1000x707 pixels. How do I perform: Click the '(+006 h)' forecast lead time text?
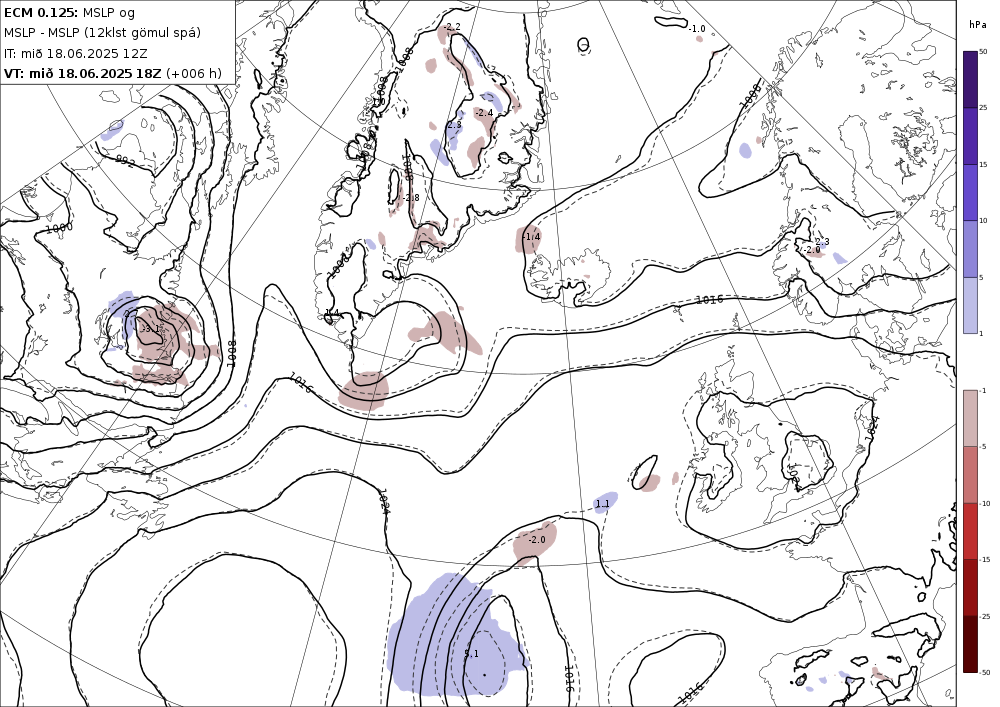pos(194,73)
